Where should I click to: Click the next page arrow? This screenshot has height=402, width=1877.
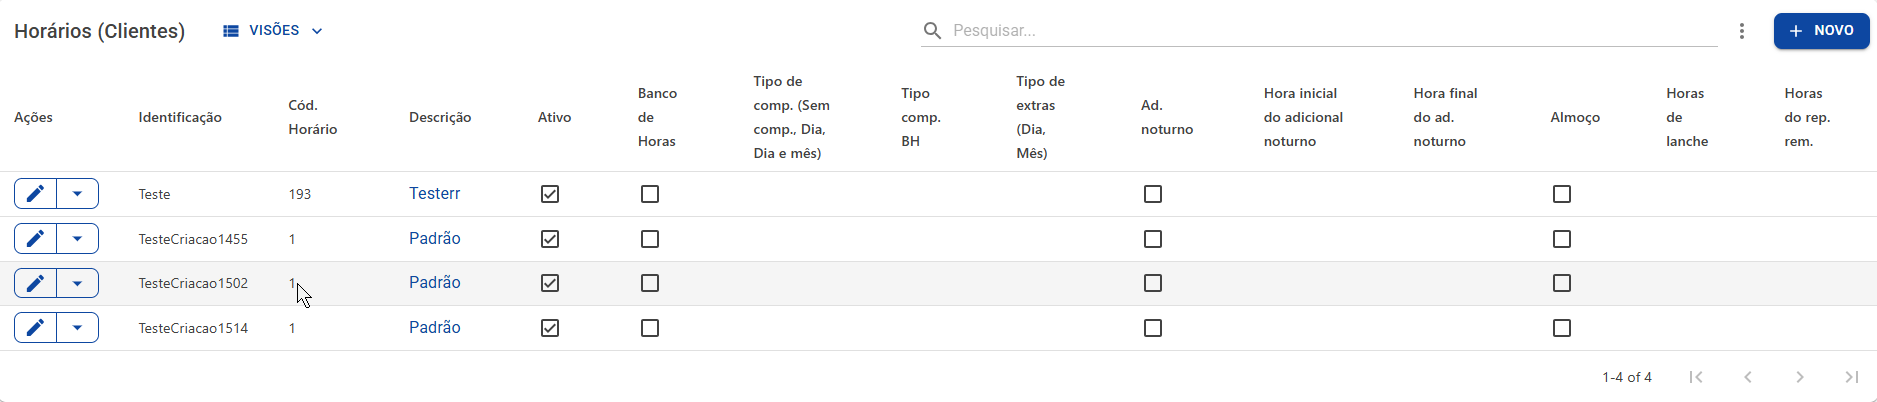[1799, 377]
